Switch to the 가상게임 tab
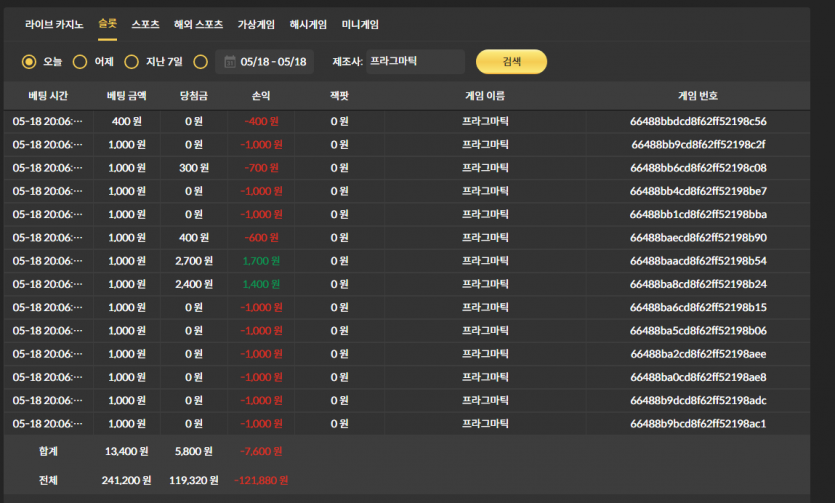Viewport: 835px width, 503px height. pos(256,24)
